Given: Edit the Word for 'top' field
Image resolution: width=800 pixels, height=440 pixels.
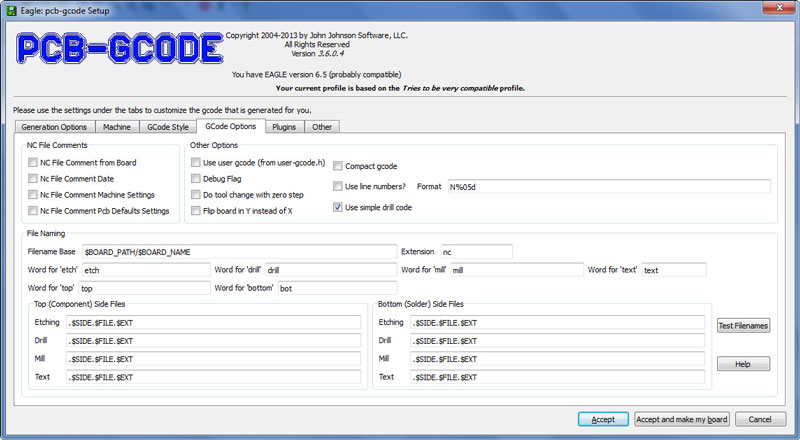Looking at the screenshot, I should [x=144, y=288].
